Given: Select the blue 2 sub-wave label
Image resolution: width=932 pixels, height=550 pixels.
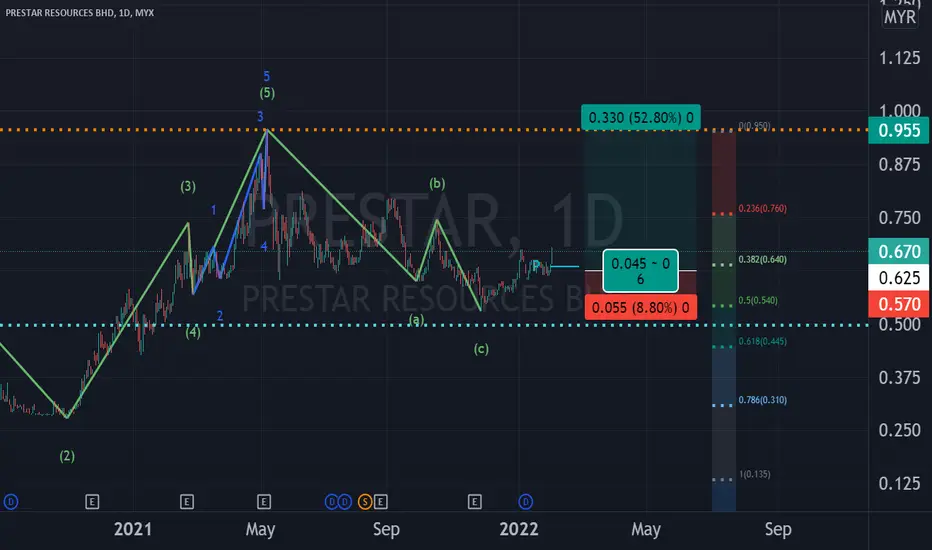Looking at the screenshot, I should pos(220,316).
